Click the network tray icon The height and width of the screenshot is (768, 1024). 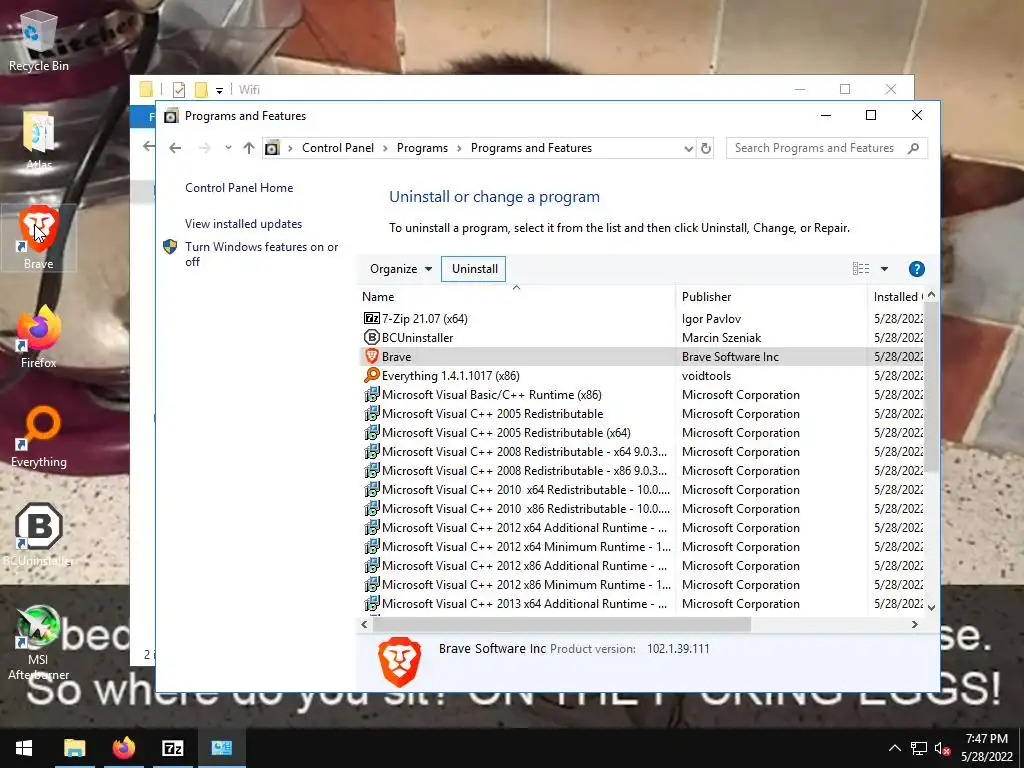[x=919, y=748]
